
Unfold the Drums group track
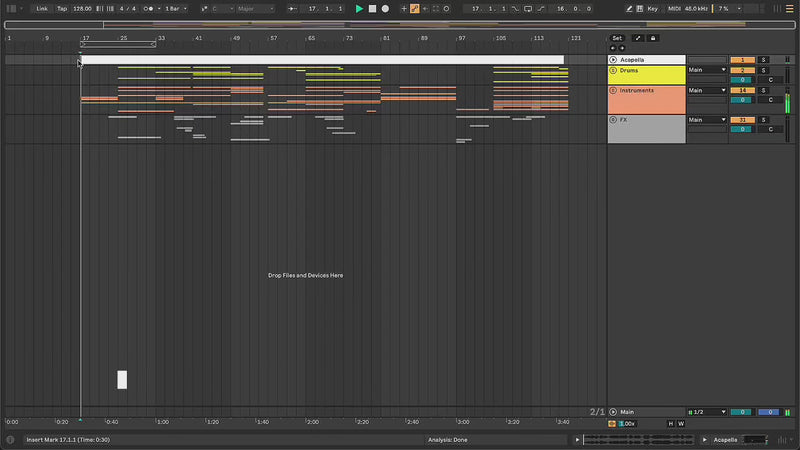coord(613,71)
